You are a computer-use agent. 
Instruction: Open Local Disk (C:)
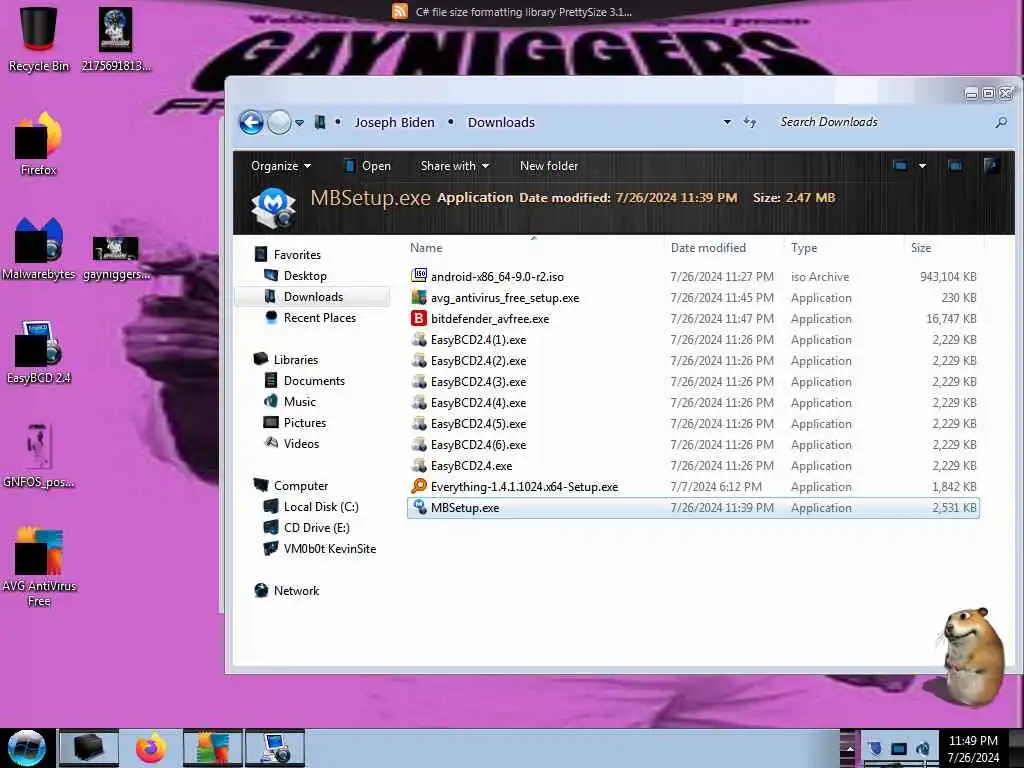click(x=321, y=507)
